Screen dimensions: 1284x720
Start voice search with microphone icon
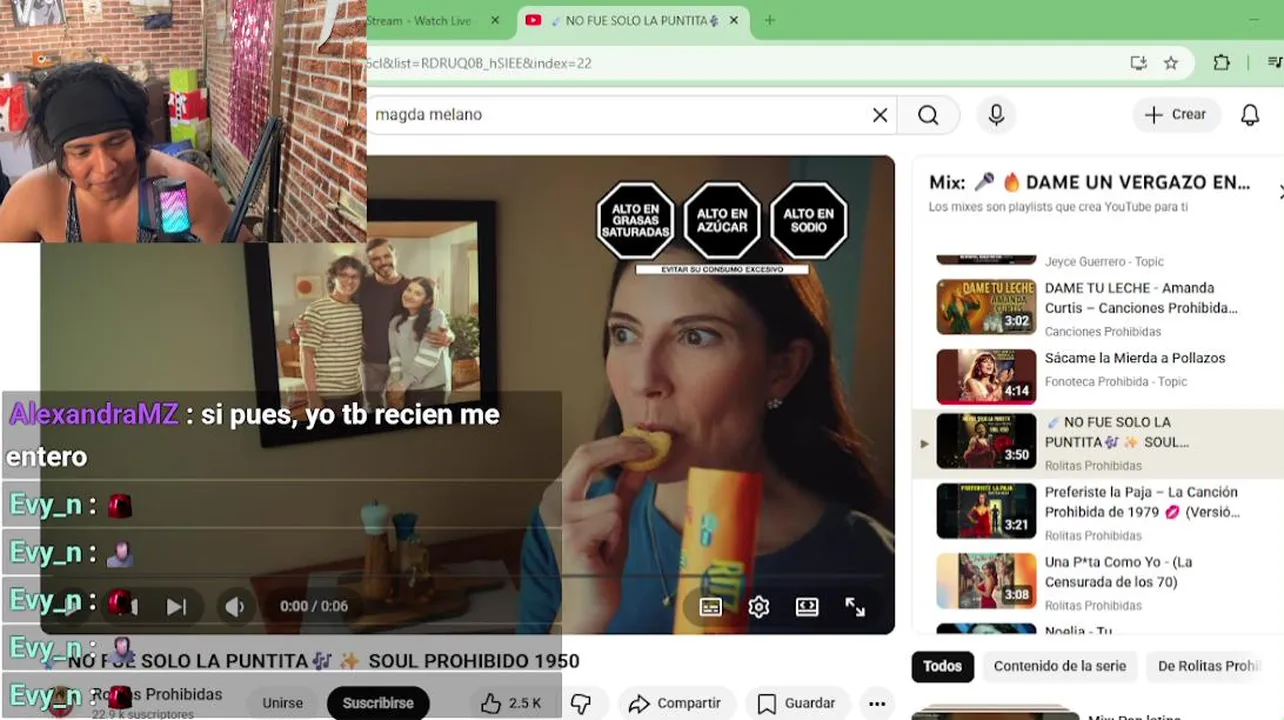[x=996, y=115]
